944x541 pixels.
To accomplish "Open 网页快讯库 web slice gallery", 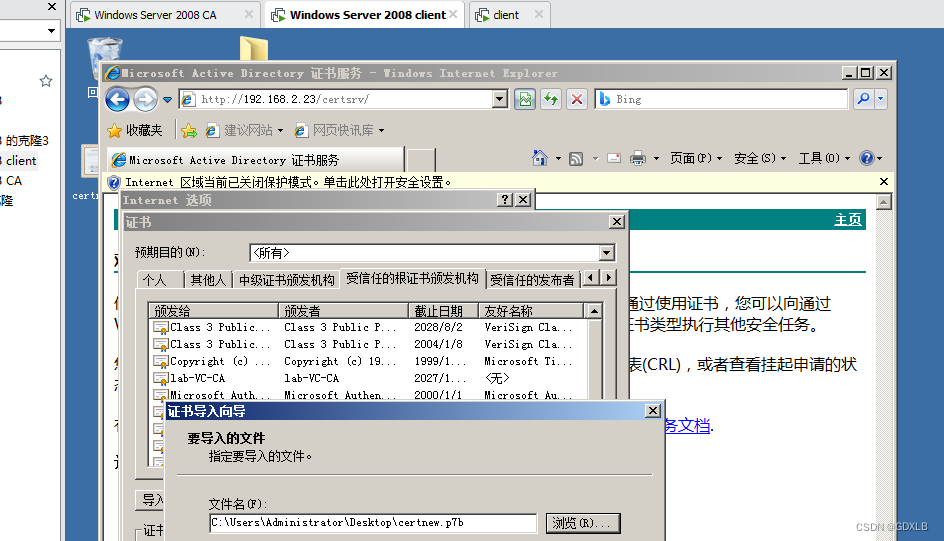I will click(339, 130).
